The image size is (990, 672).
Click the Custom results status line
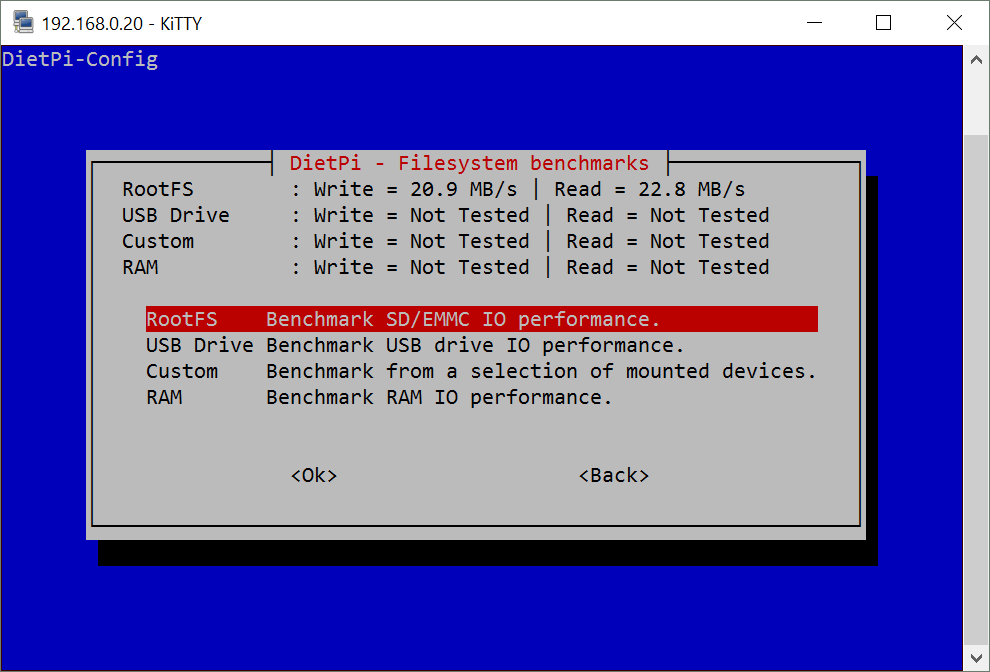[446, 241]
